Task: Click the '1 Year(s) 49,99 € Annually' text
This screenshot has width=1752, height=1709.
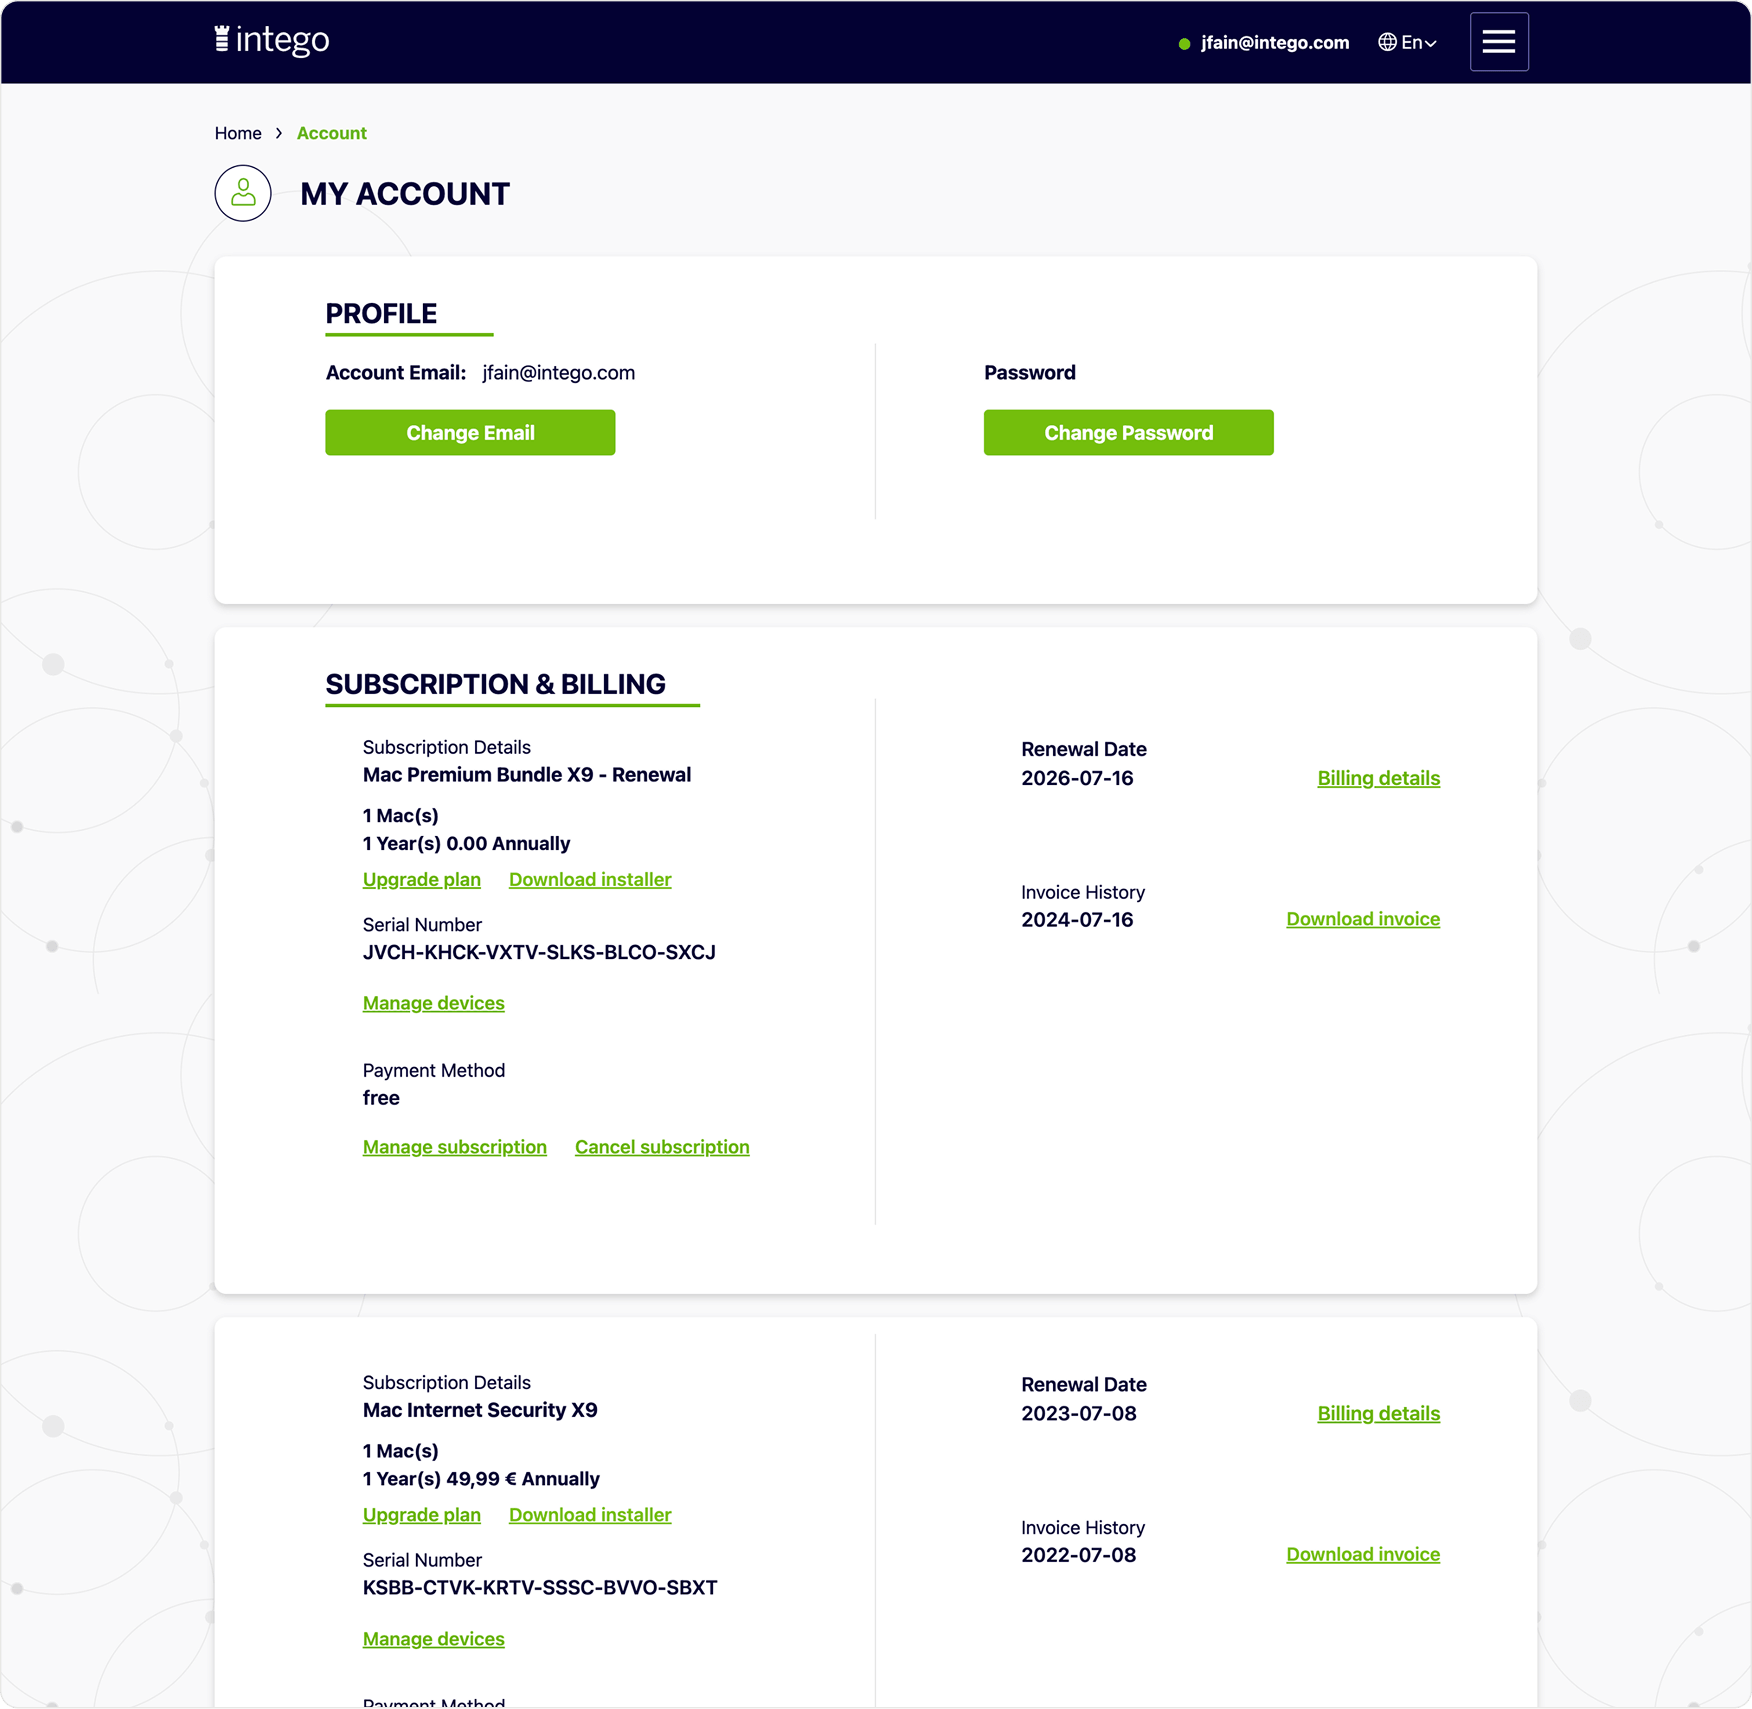Action: coord(481,1479)
